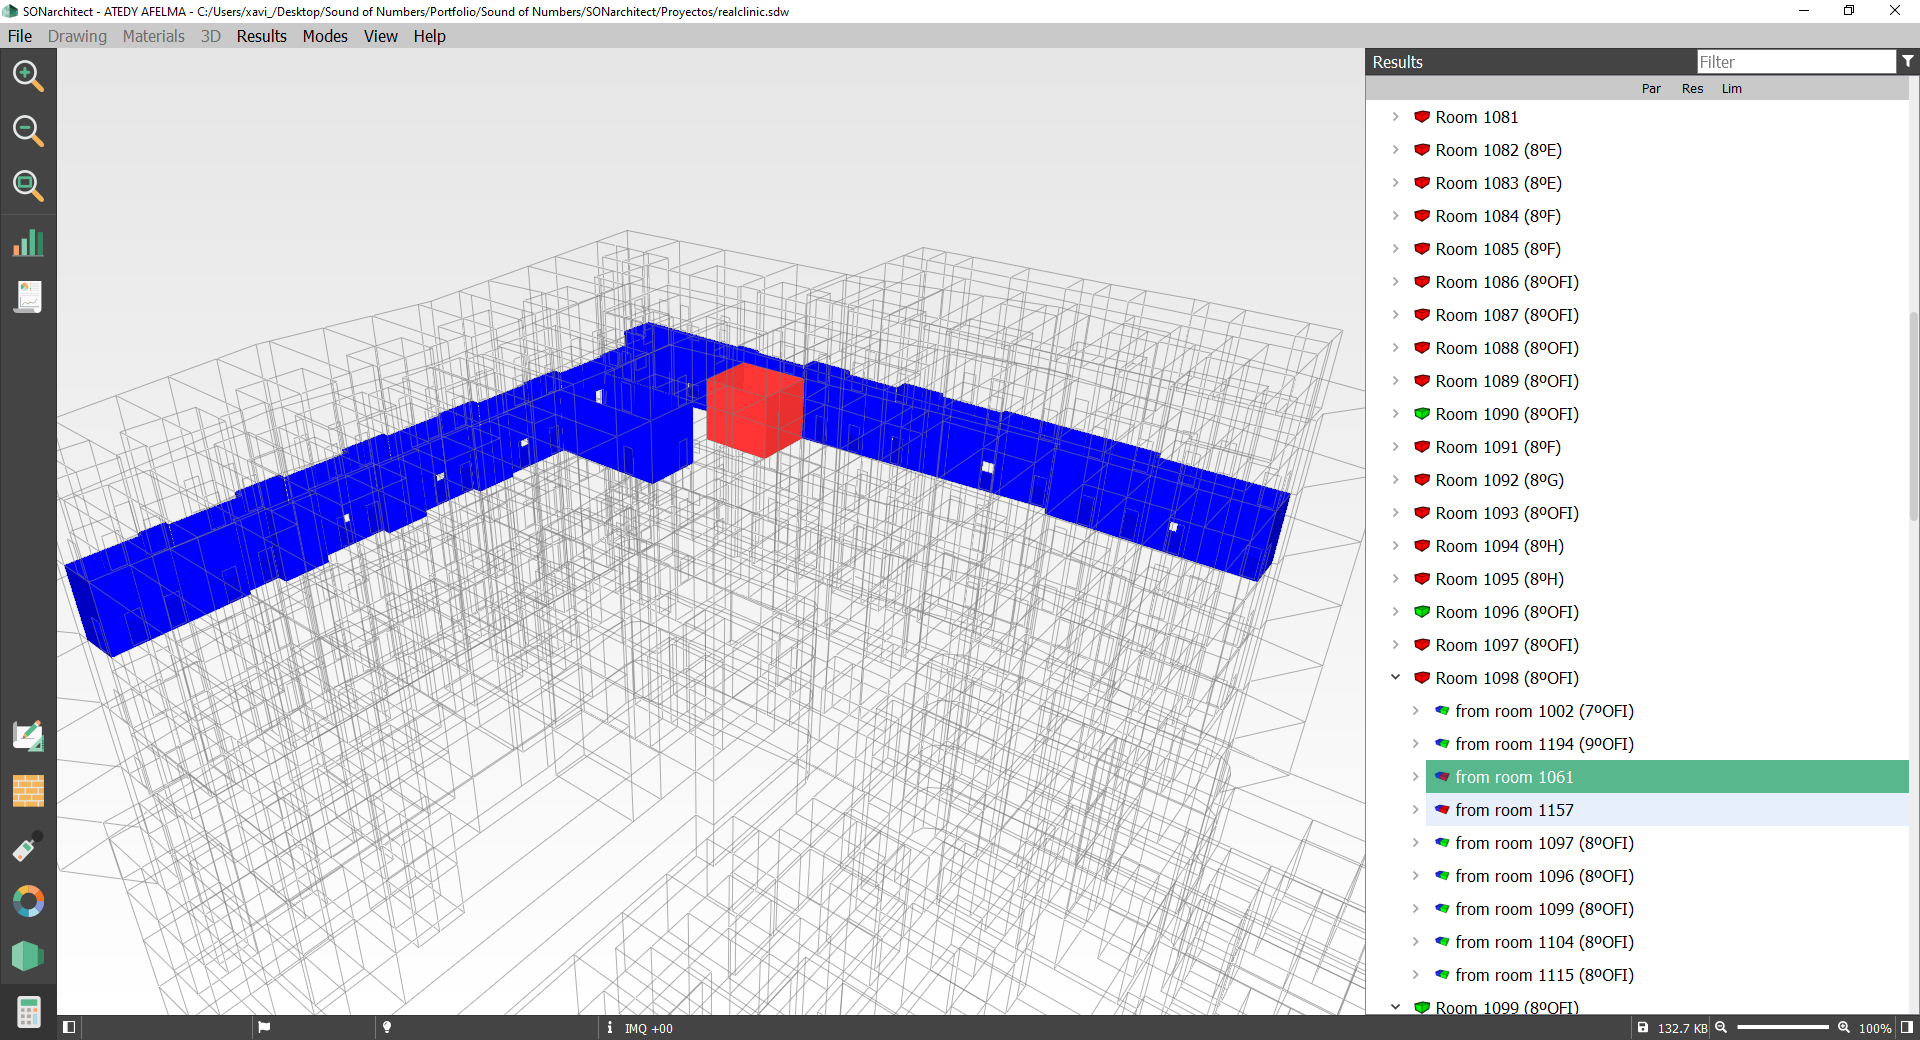Open the report document icon
This screenshot has height=1040, width=1920.
tap(27, 297)
